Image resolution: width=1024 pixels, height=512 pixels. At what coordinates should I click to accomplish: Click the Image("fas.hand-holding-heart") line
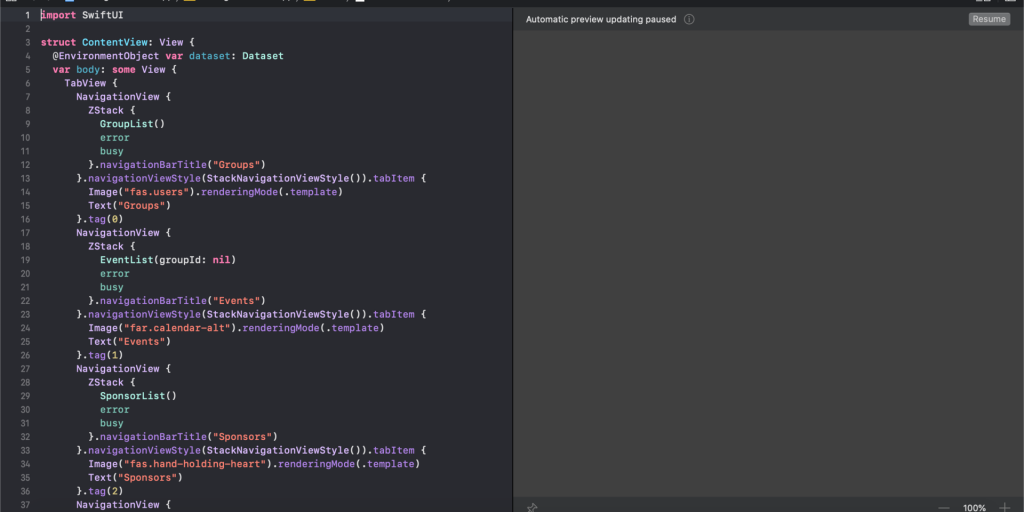(x=254, y=464)
